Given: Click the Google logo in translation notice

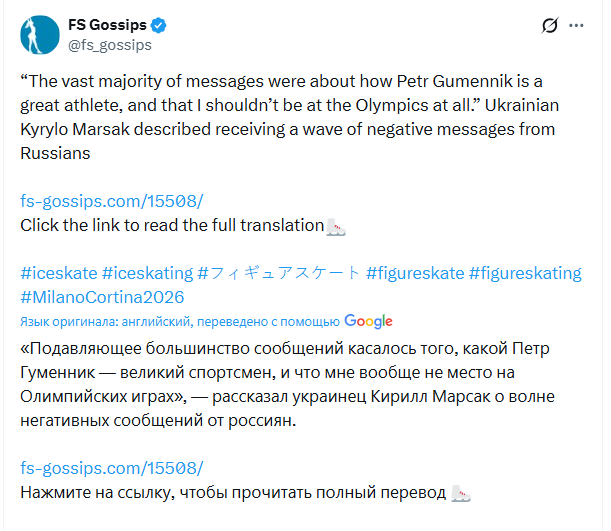Looking at the screenshot, I should [368, 321].
